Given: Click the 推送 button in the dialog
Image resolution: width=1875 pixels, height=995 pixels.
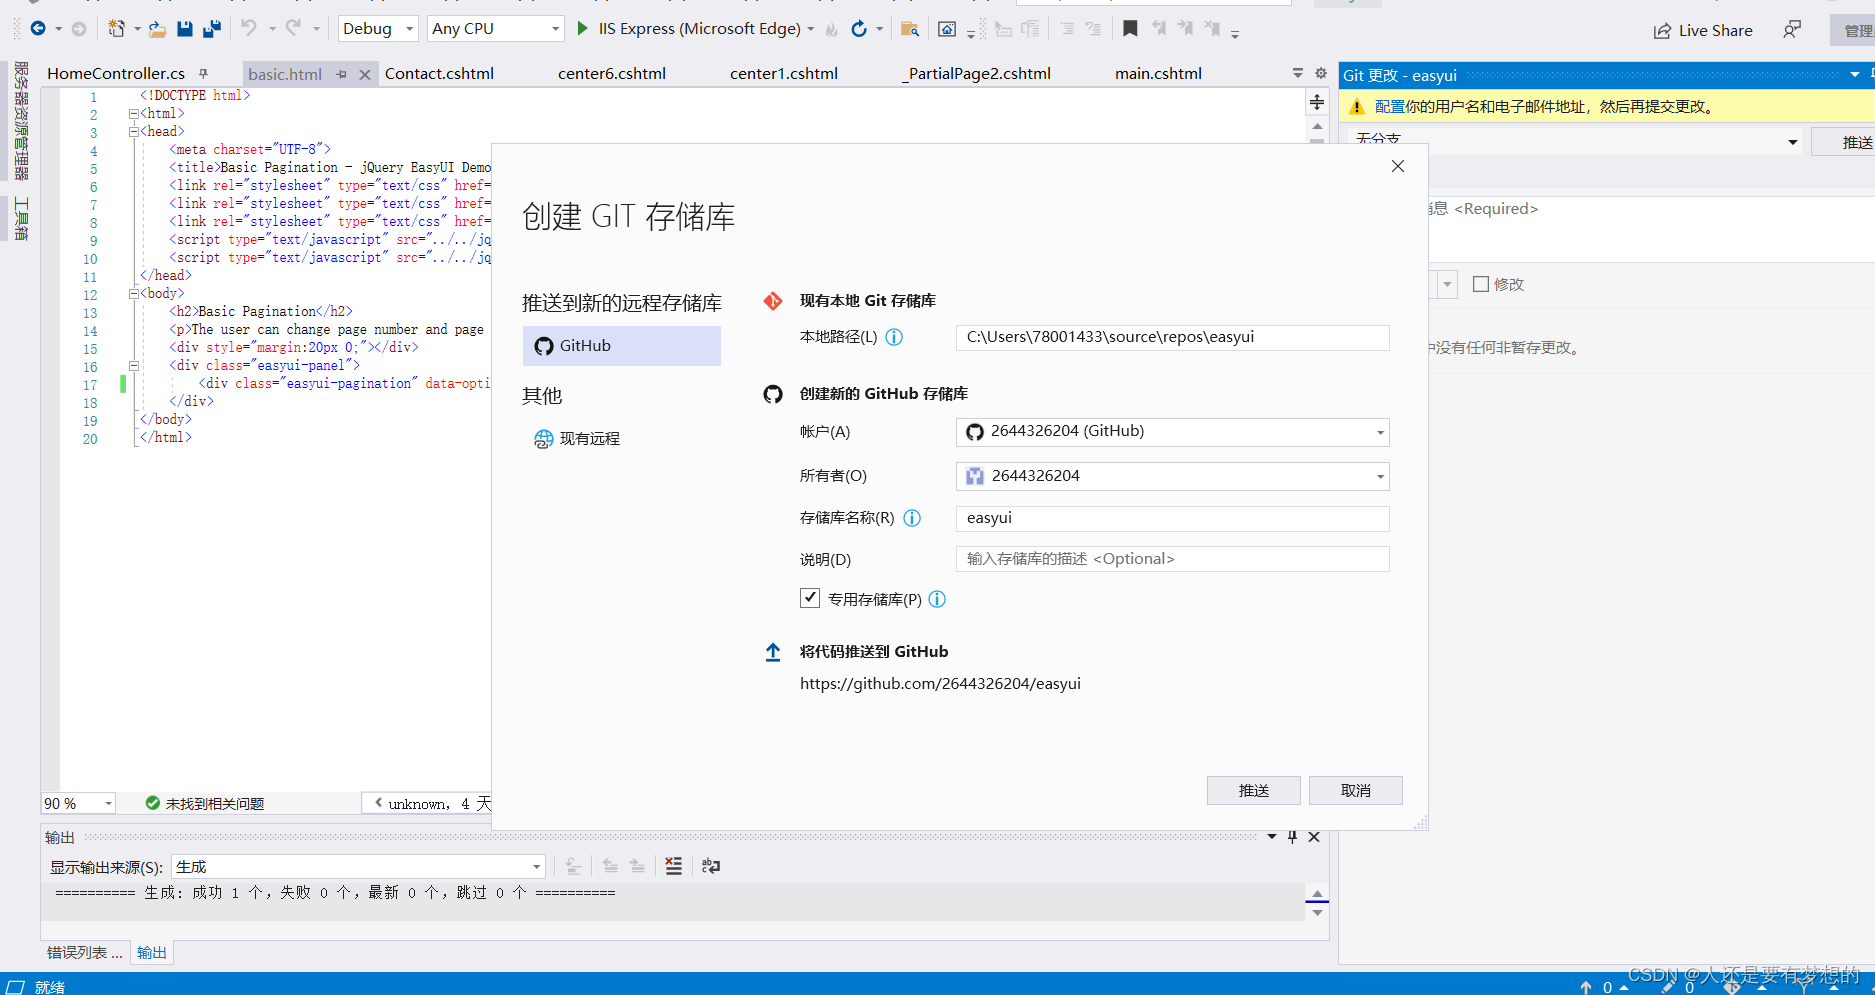Looking at the screenshot, I should pyautogui.click(x=1253, y=790).
